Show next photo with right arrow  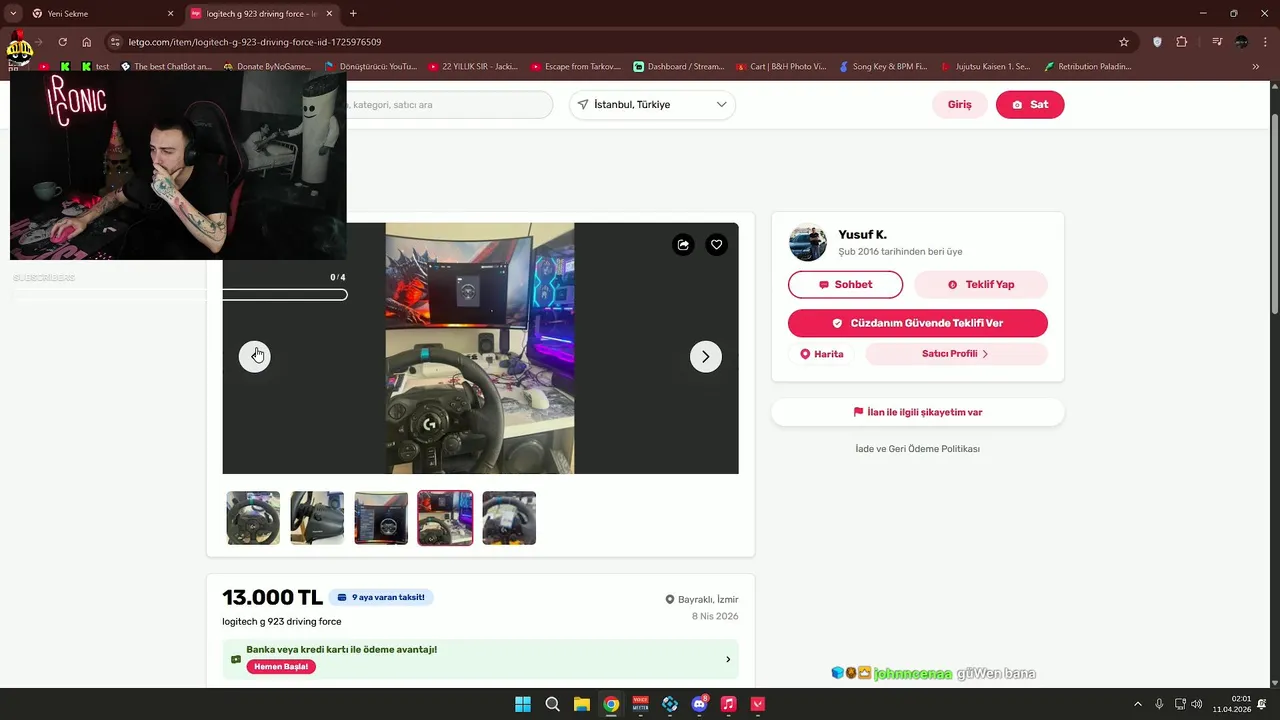coord(705,356)
